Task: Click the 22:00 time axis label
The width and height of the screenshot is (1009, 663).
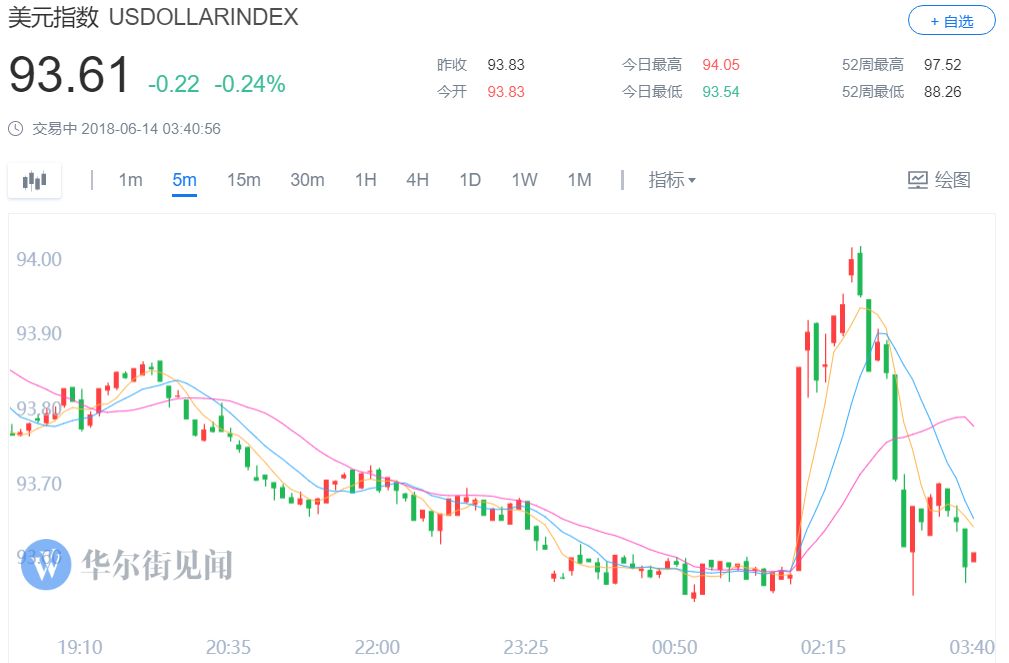Action: click(377, 647)
